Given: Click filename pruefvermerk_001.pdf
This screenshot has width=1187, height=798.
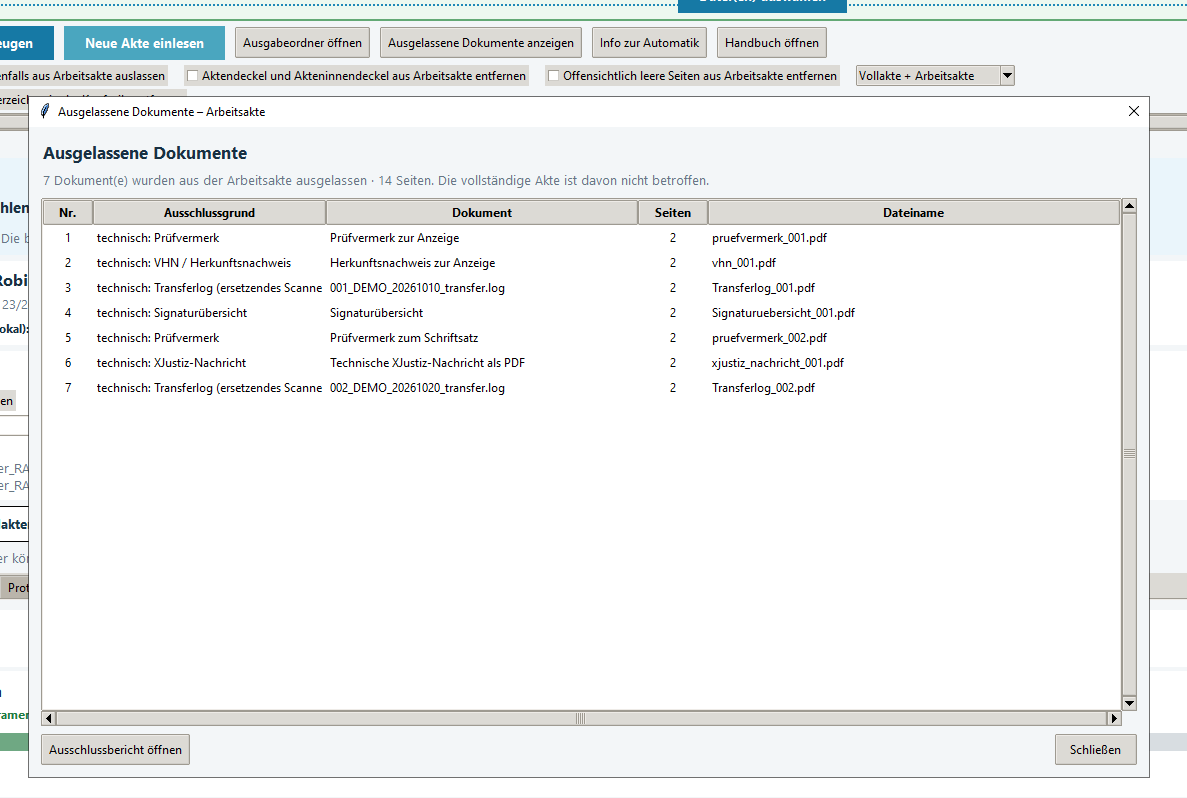Looking at the screenshot, I should click(x=769, y=238).
